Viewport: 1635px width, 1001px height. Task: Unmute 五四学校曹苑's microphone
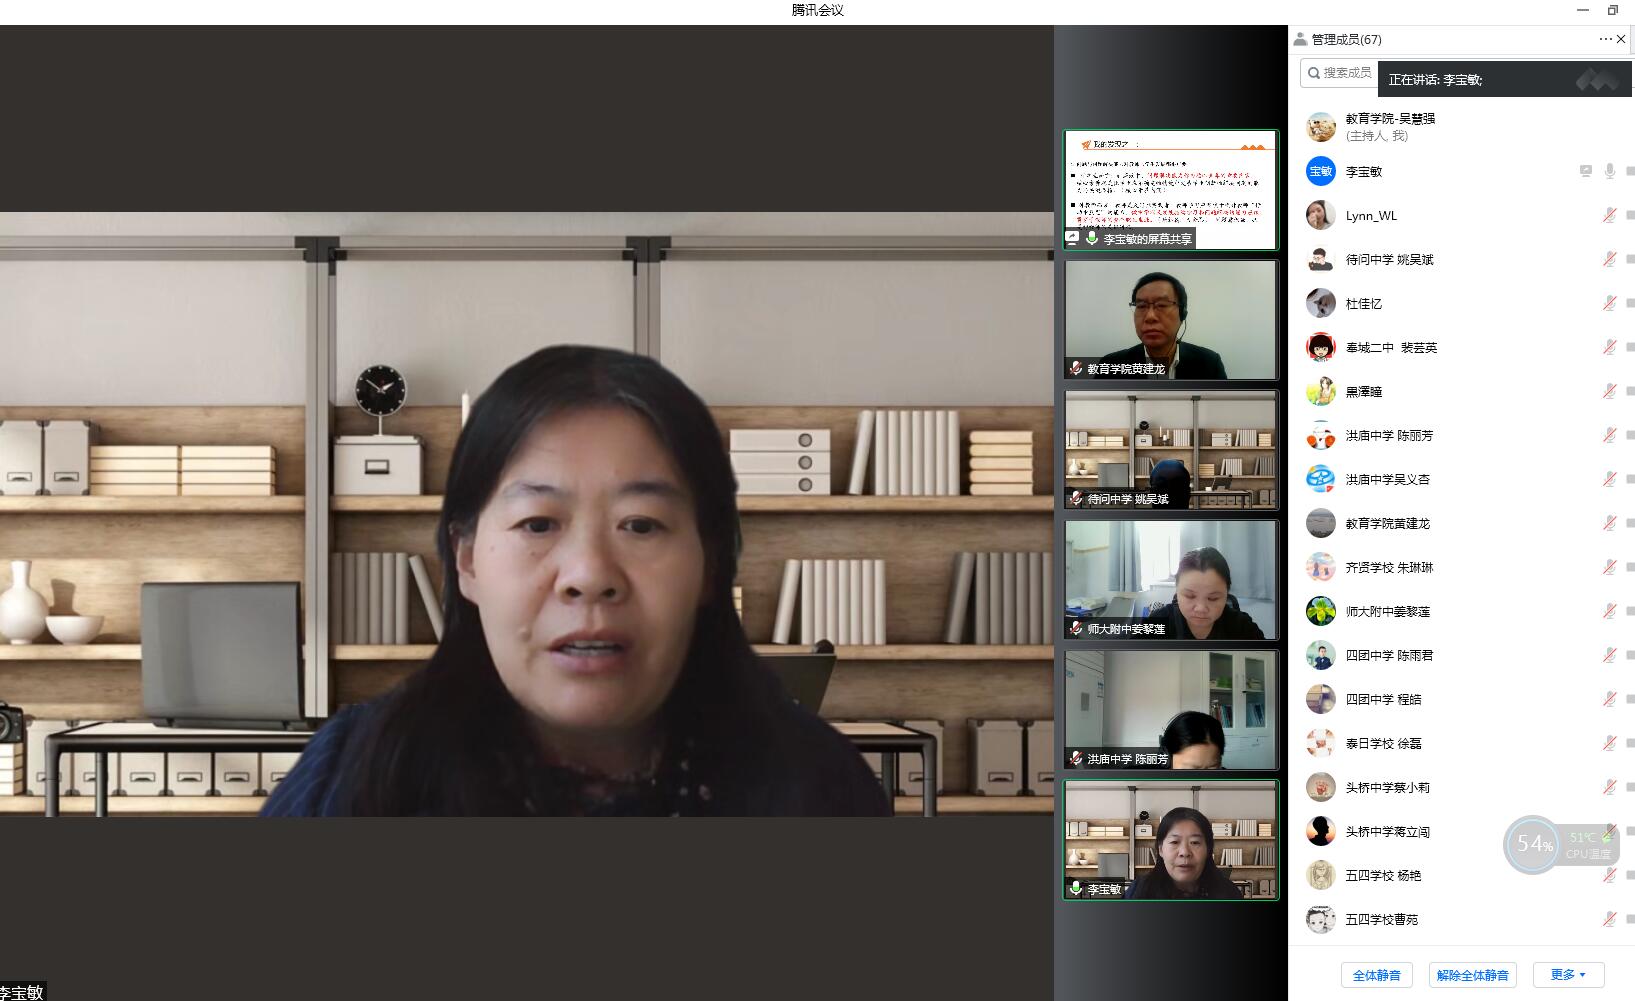[1610, 919]
